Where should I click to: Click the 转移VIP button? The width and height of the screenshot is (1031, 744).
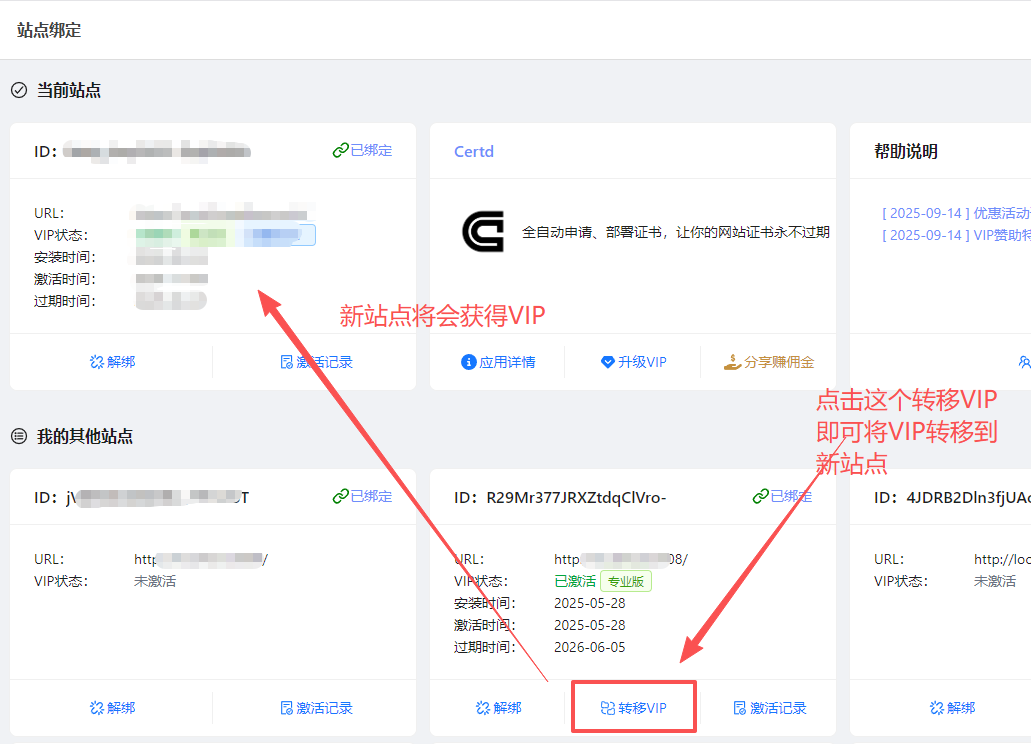click(x=633, y=708)
